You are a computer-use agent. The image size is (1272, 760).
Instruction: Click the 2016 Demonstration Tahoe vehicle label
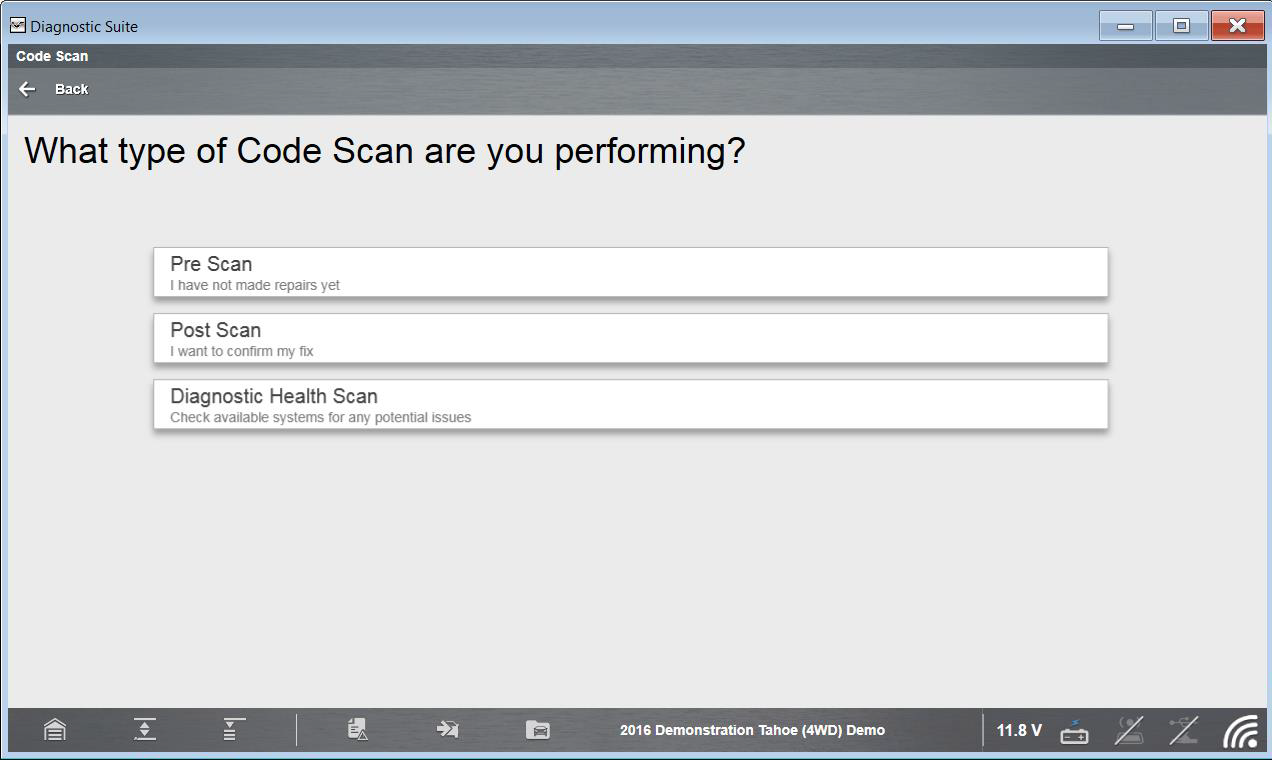point(752,731)
